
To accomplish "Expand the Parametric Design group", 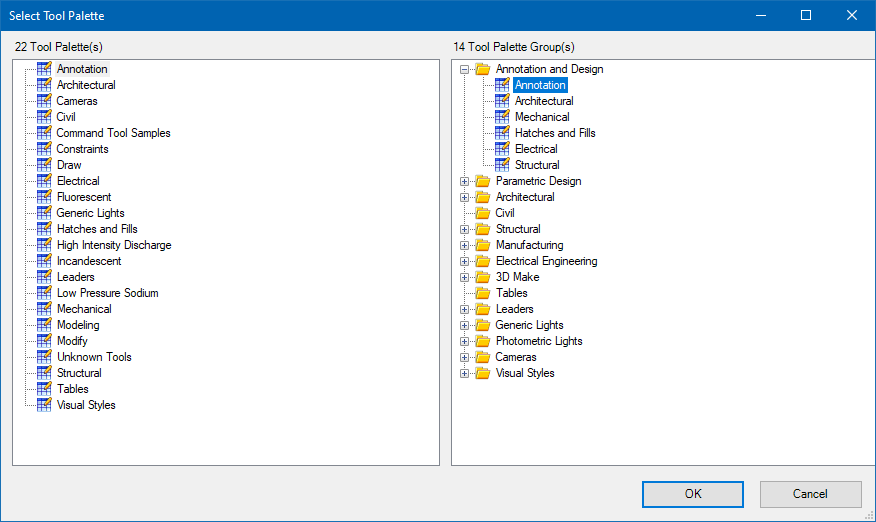I will 464,182.
